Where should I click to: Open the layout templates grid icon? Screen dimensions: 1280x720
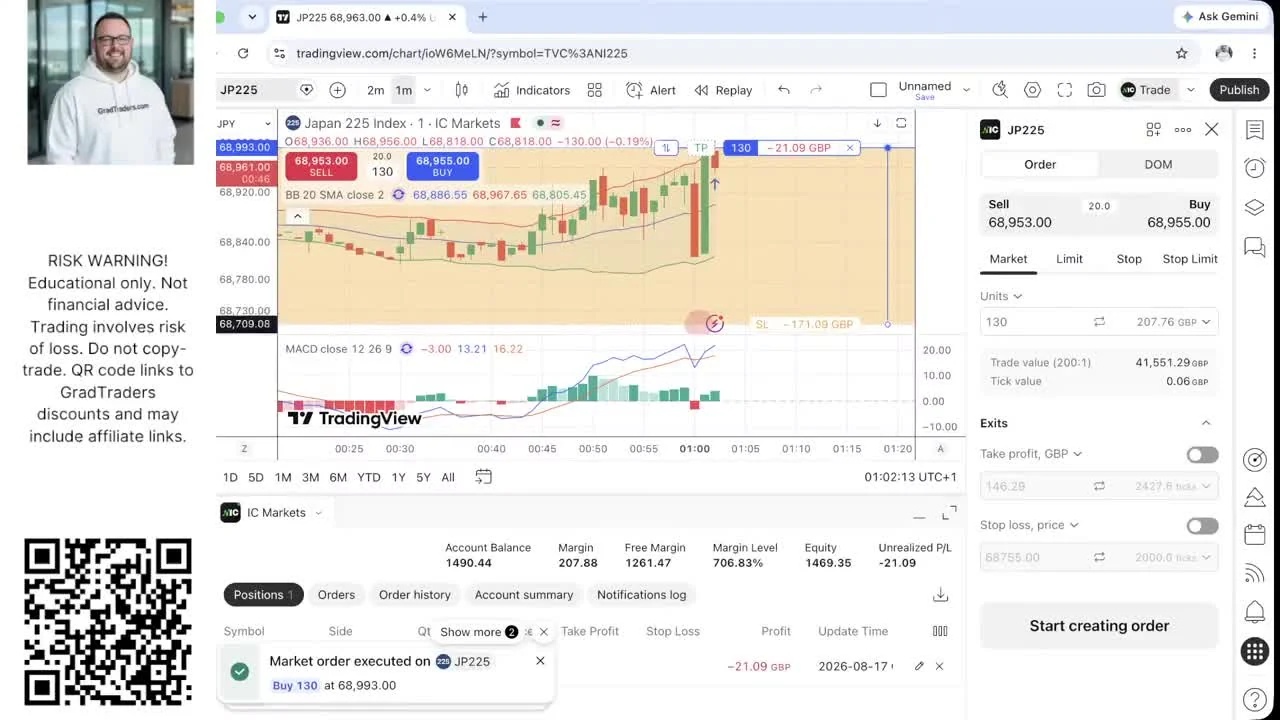point(595,90)
